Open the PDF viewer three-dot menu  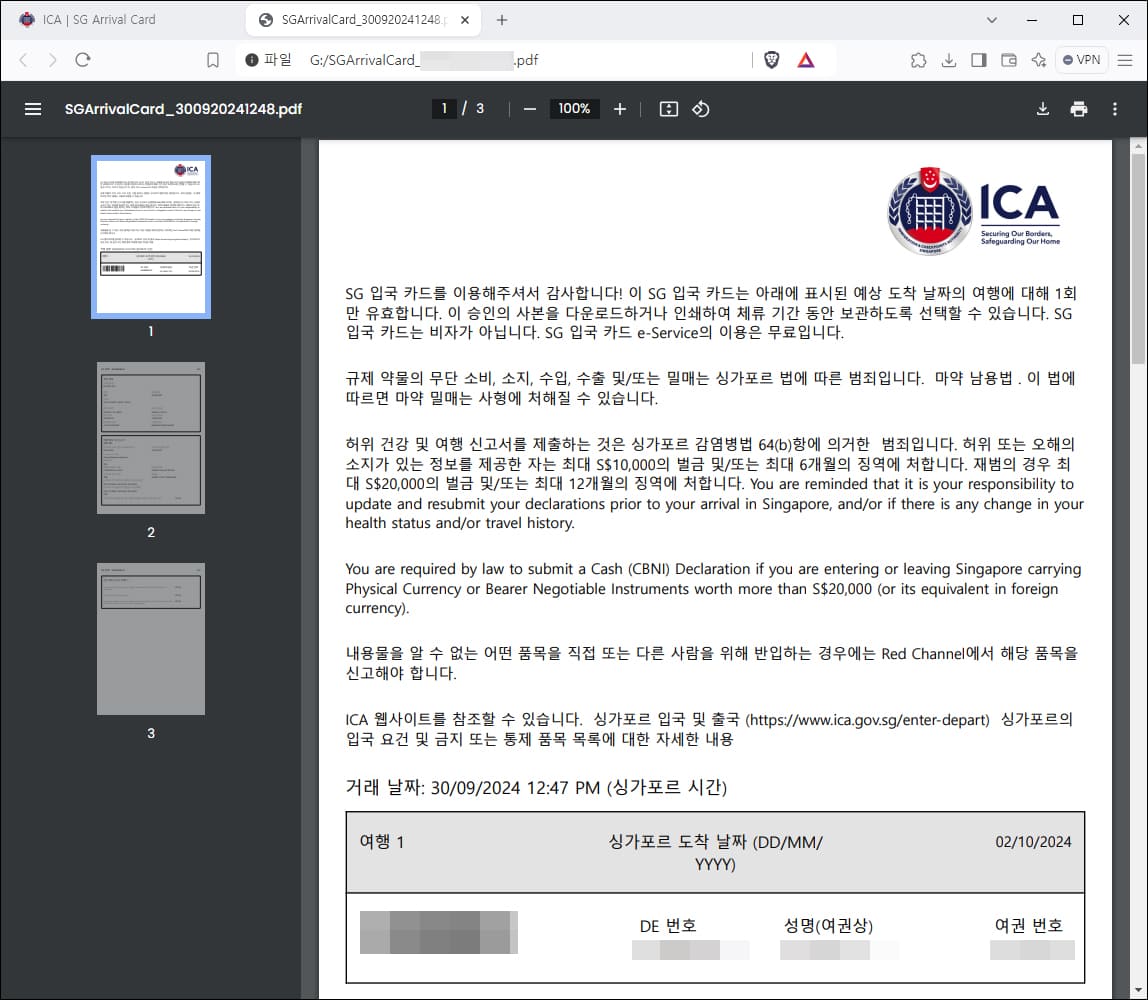[1114, 109]
